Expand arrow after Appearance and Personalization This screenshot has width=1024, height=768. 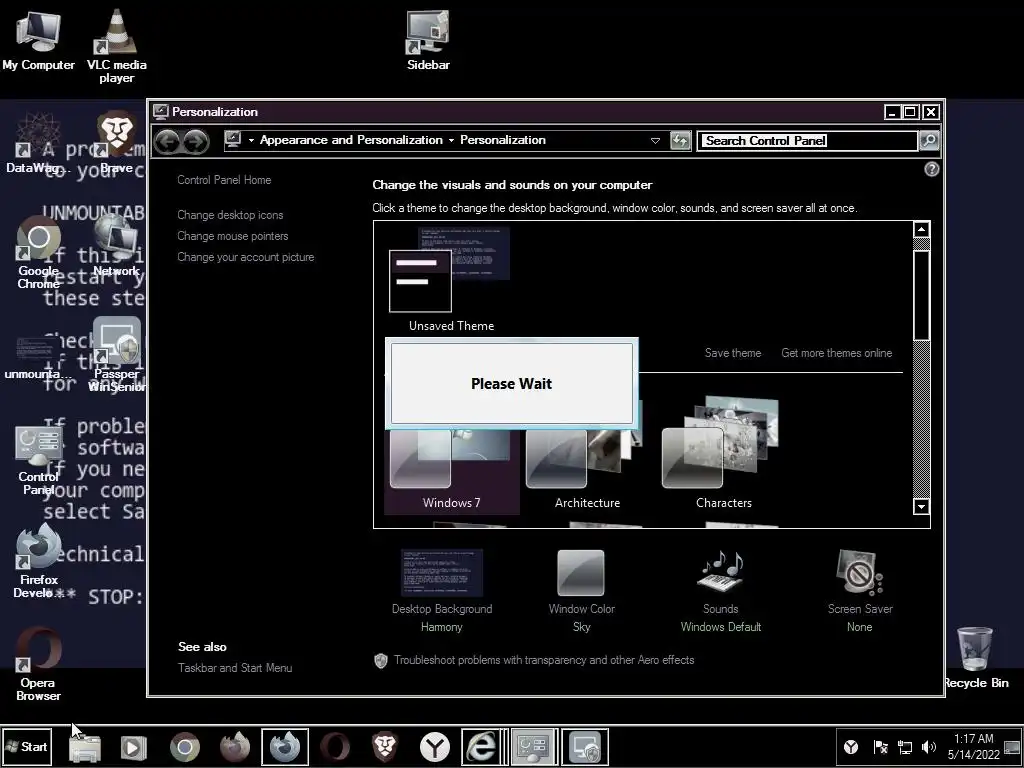pos(451,140)
